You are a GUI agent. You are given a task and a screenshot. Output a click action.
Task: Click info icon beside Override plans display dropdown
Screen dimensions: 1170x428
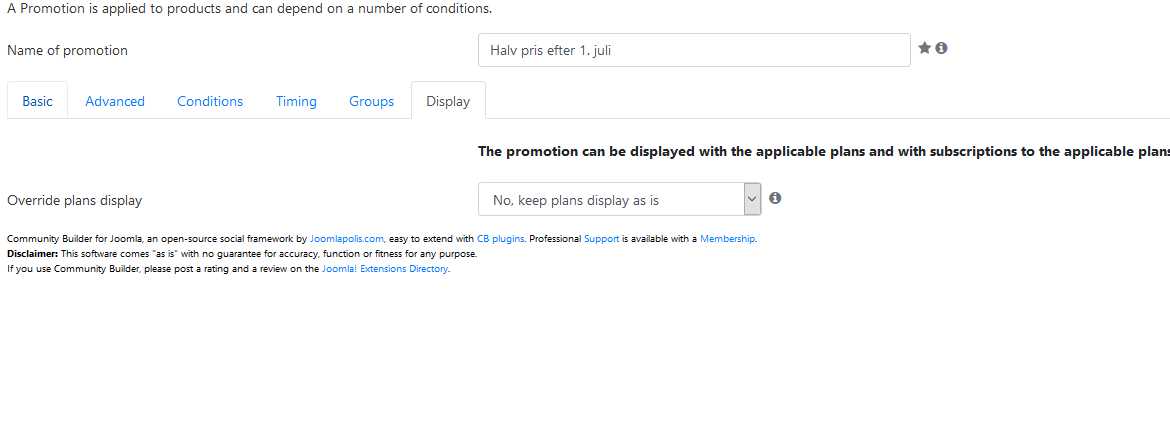point(775,198)
